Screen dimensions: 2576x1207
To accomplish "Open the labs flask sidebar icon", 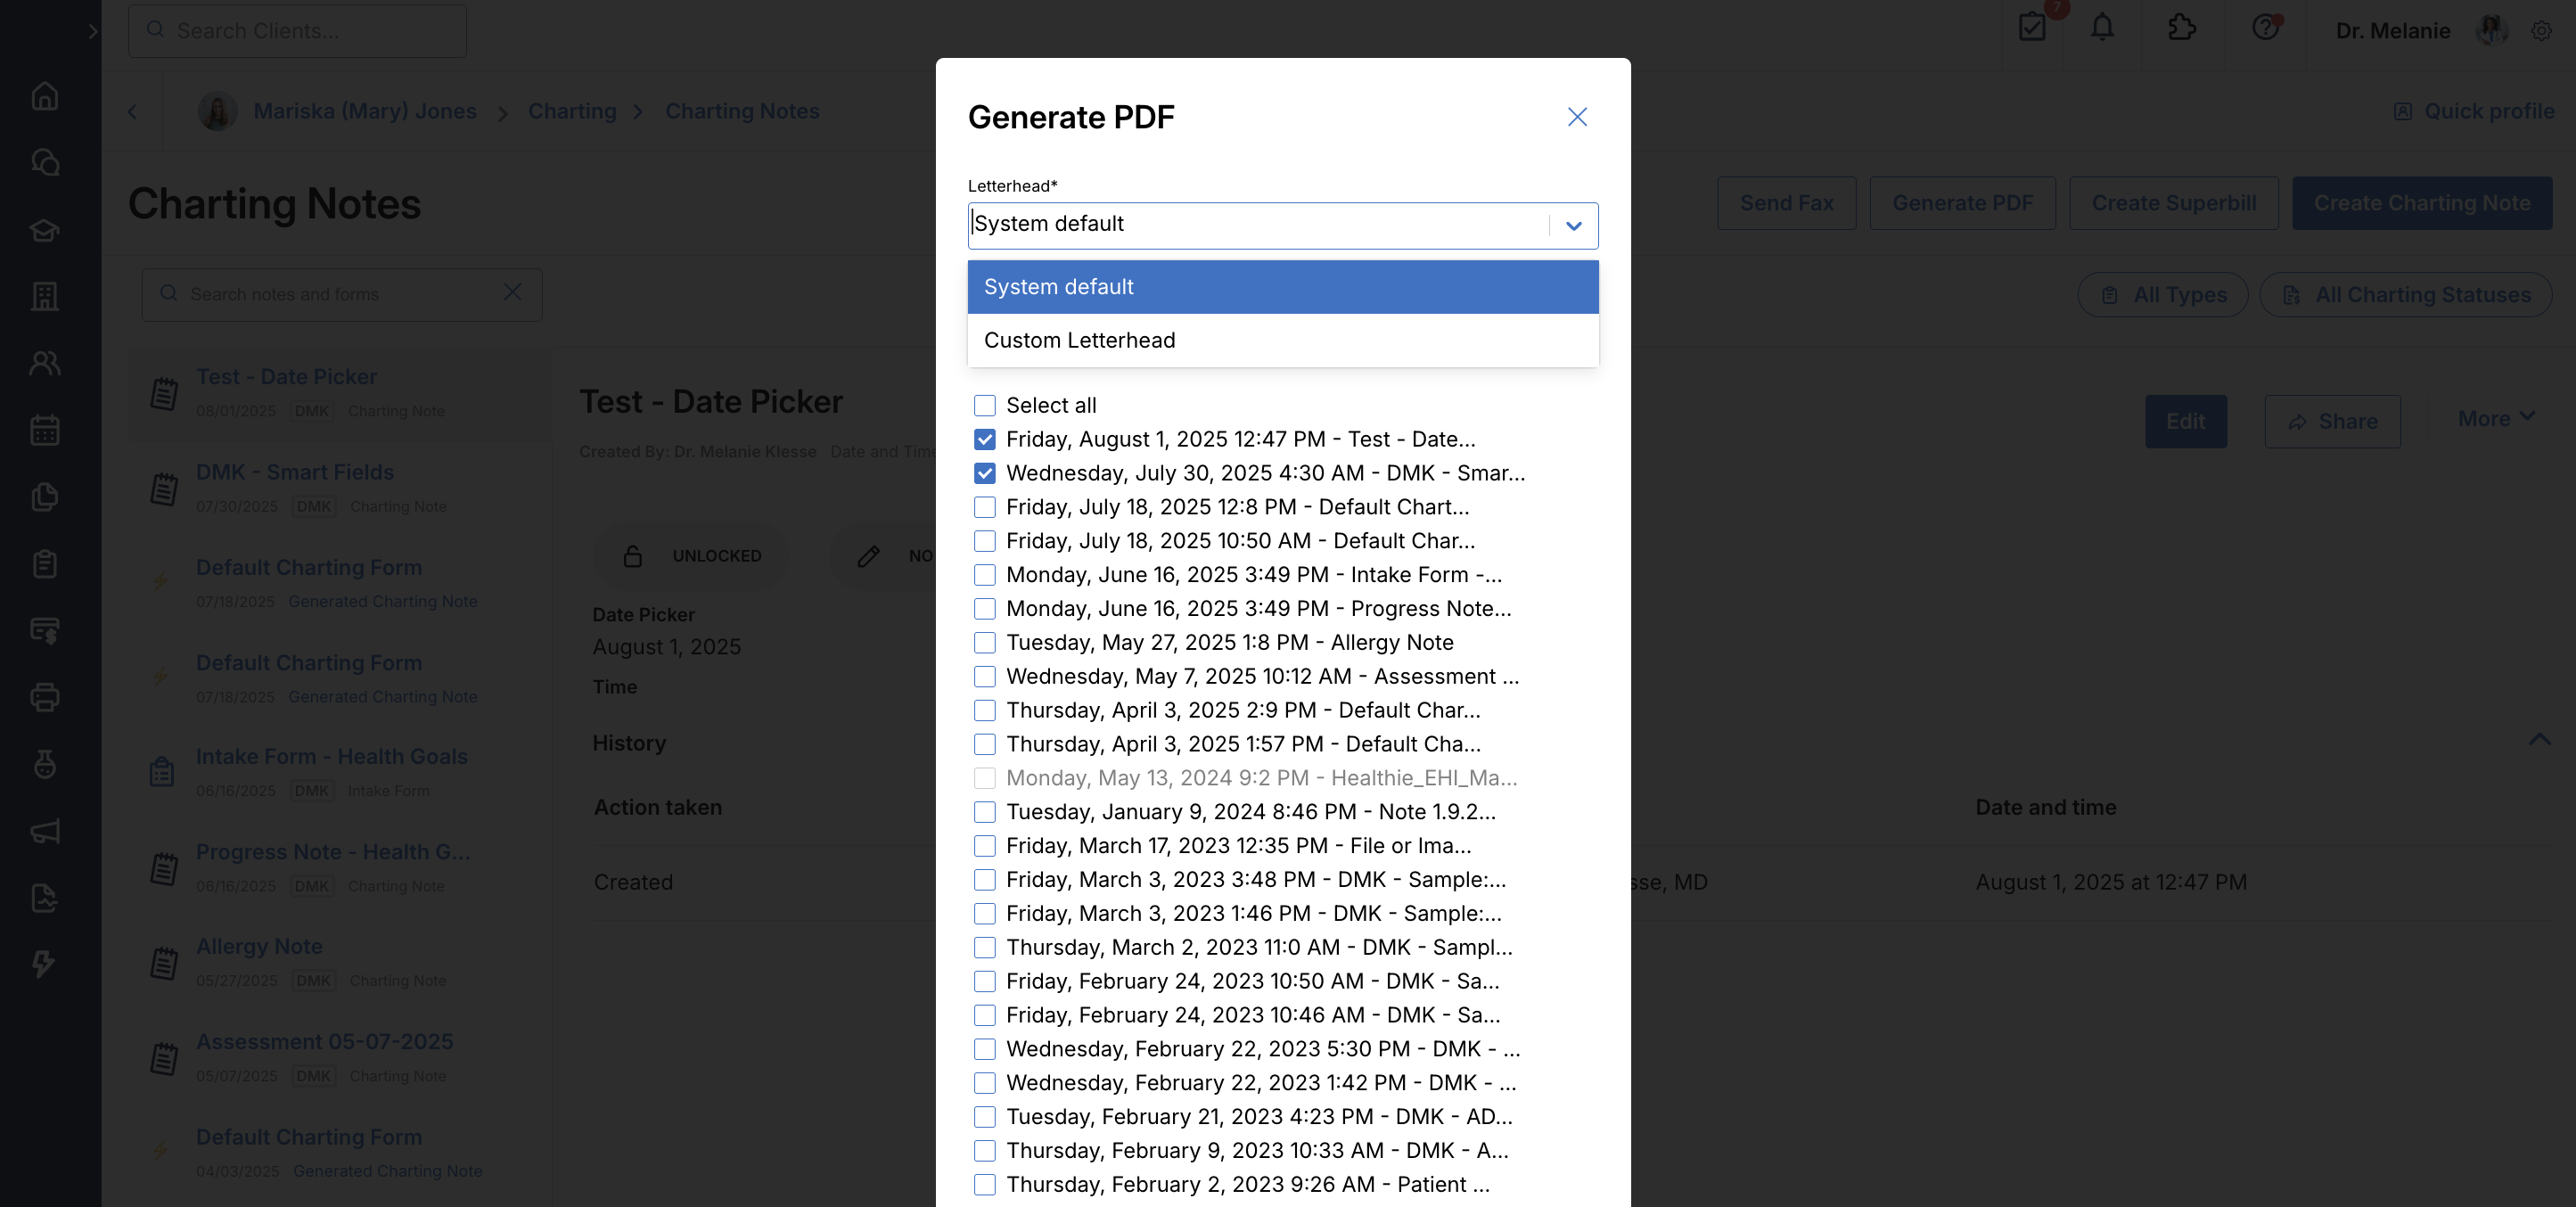I will [45, 764].
